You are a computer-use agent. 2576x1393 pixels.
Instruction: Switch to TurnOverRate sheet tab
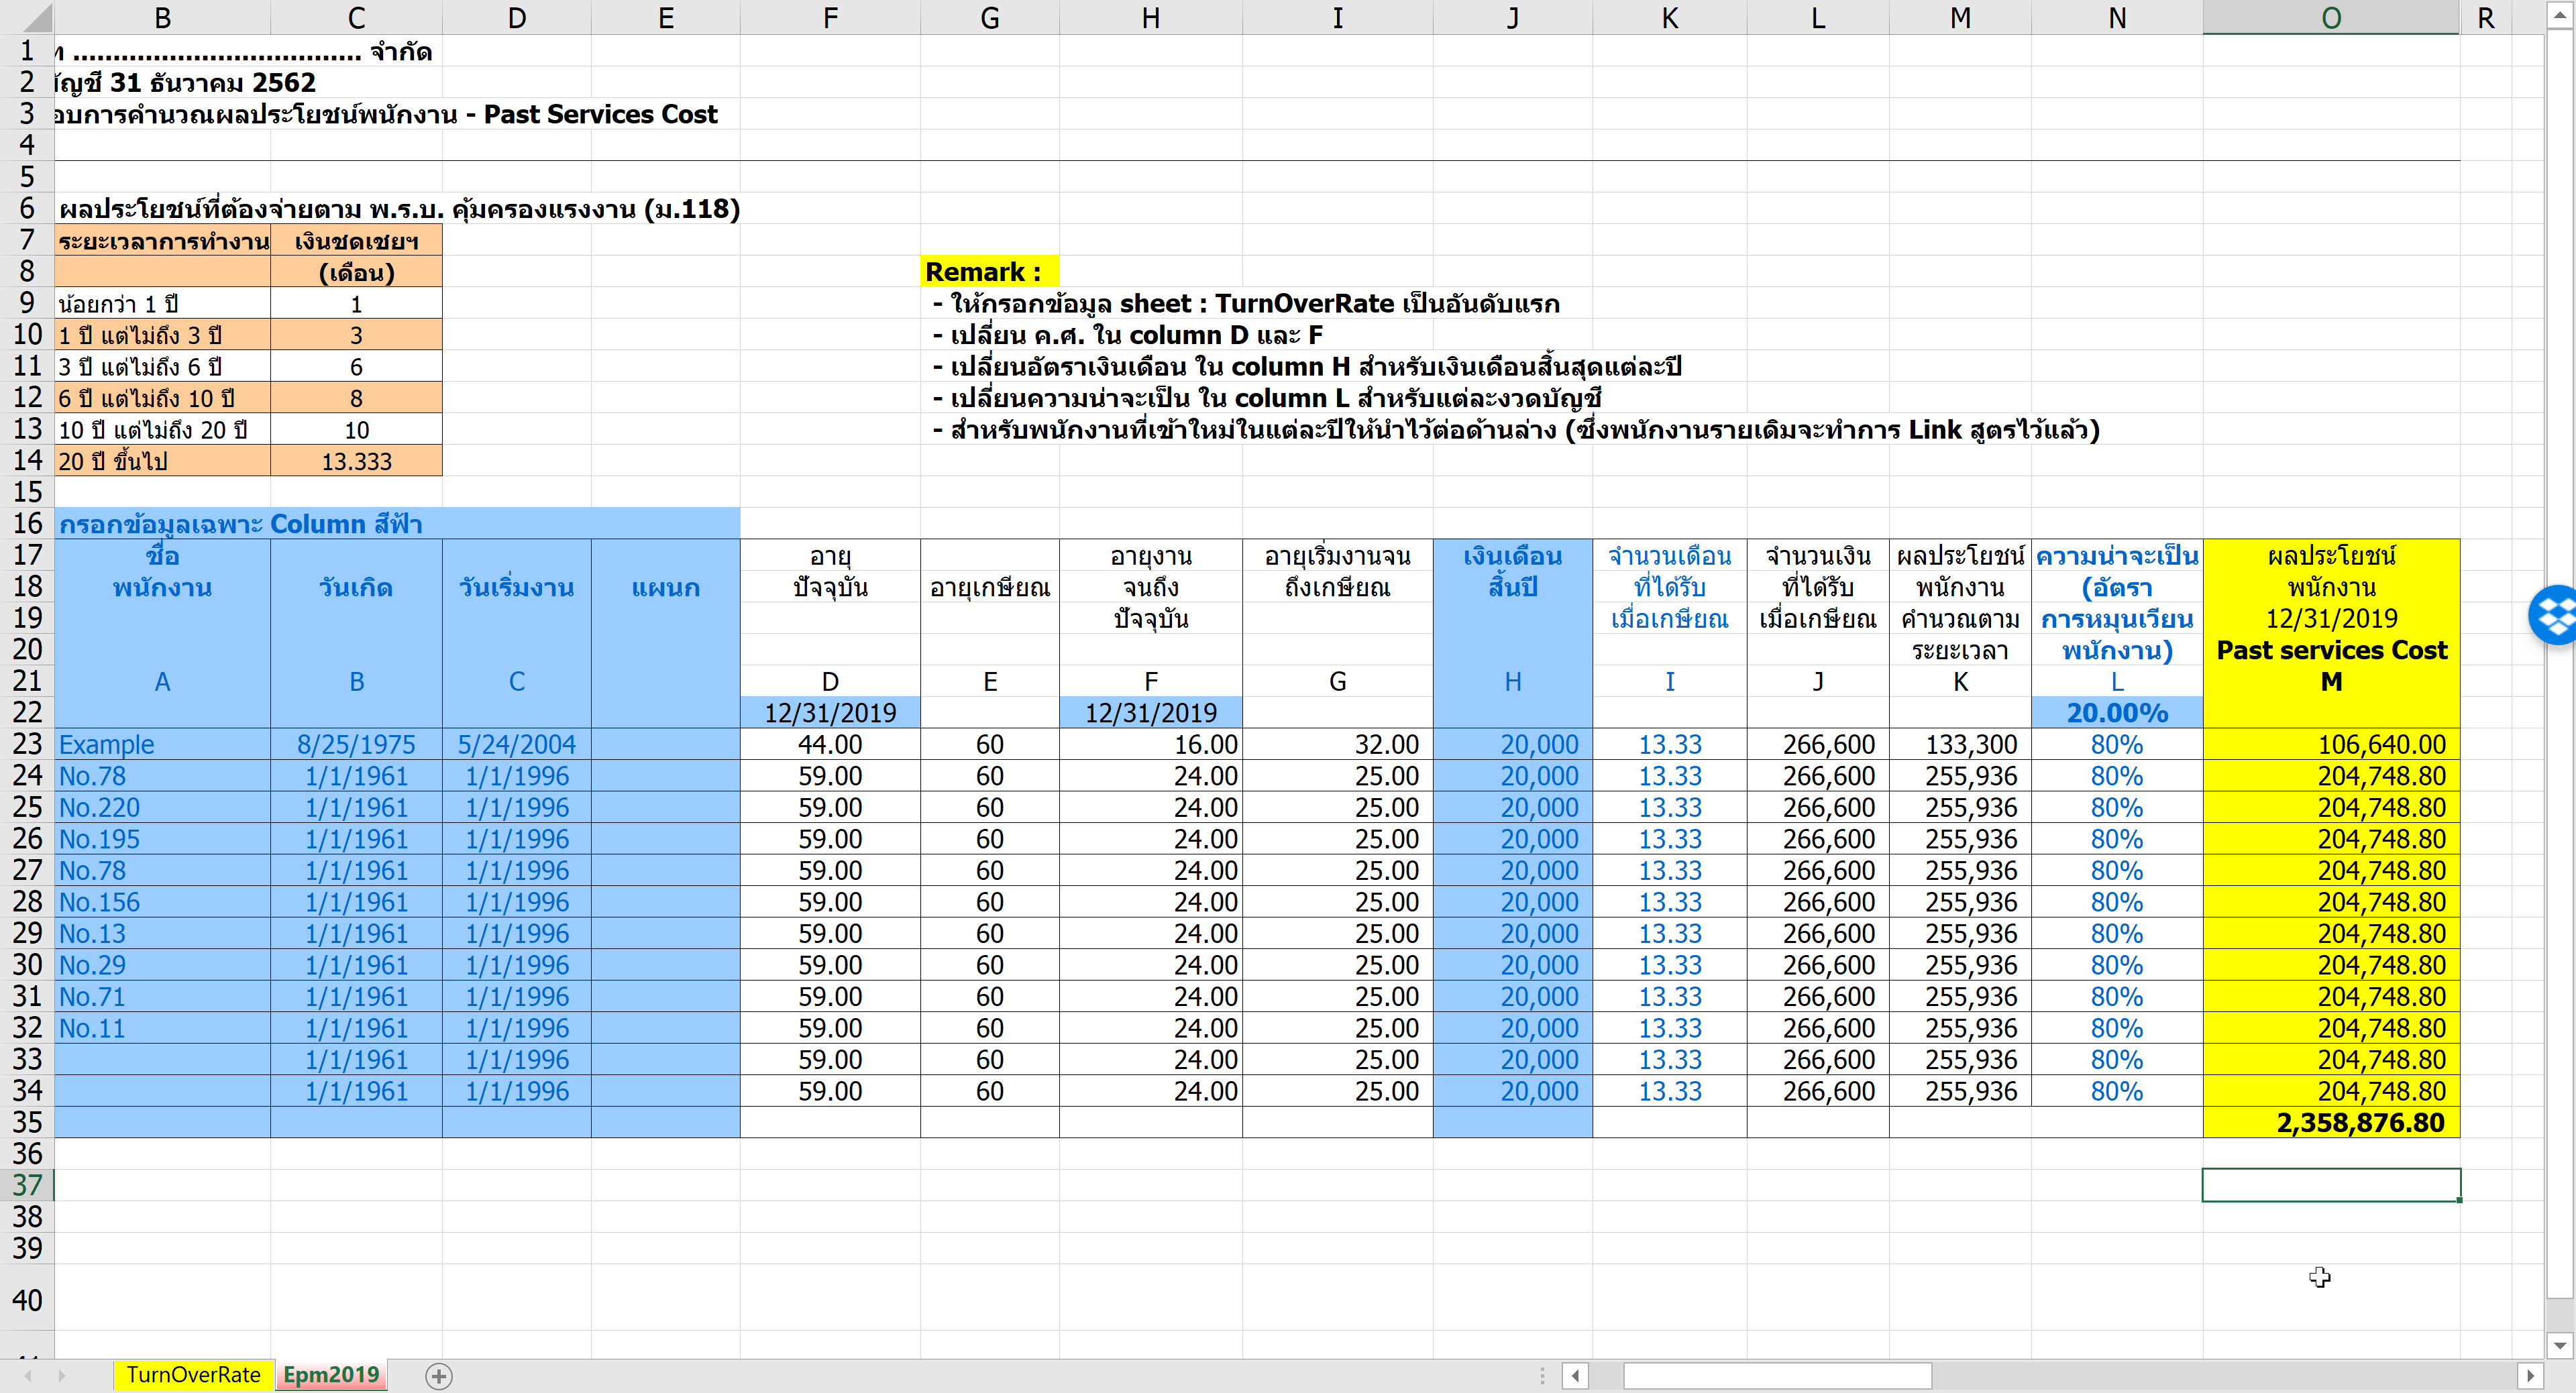pyautogui.click(x=193, y=1376)
